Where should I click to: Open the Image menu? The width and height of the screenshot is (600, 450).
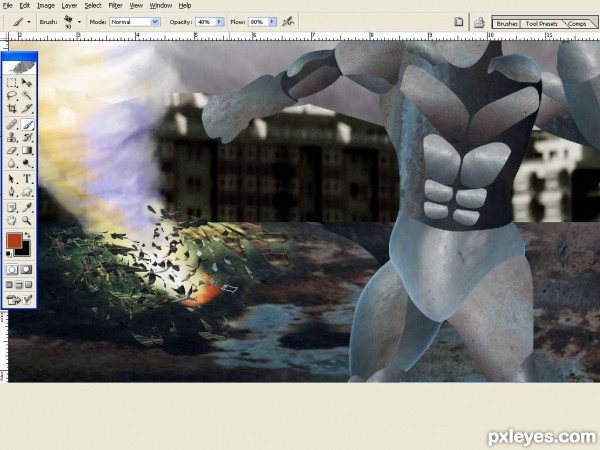46,5
